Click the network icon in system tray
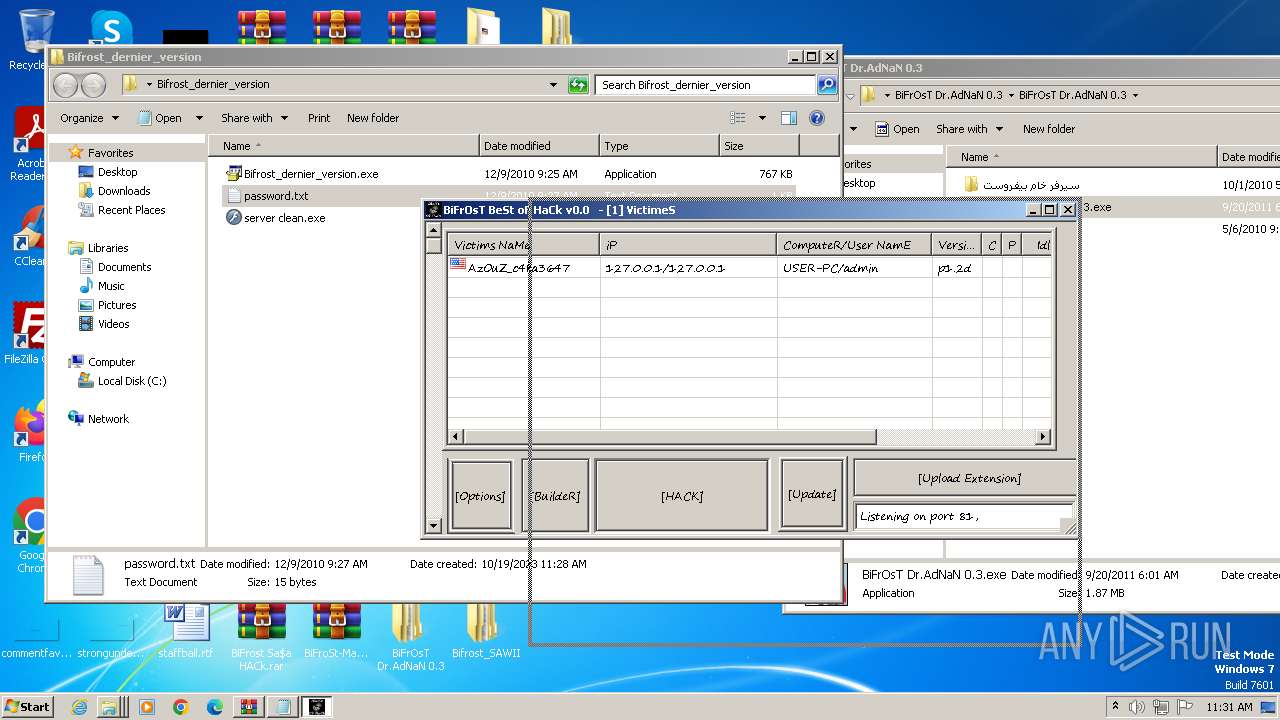1280x720 pixels. 1162,707
